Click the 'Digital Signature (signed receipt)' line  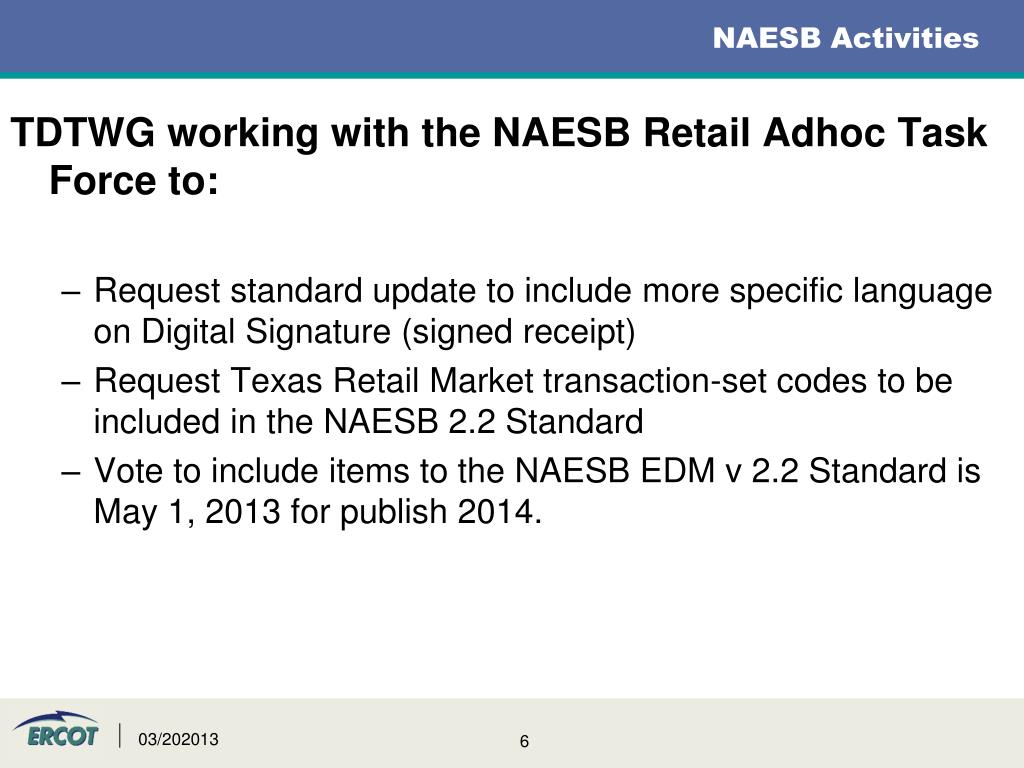coord(364,332)
